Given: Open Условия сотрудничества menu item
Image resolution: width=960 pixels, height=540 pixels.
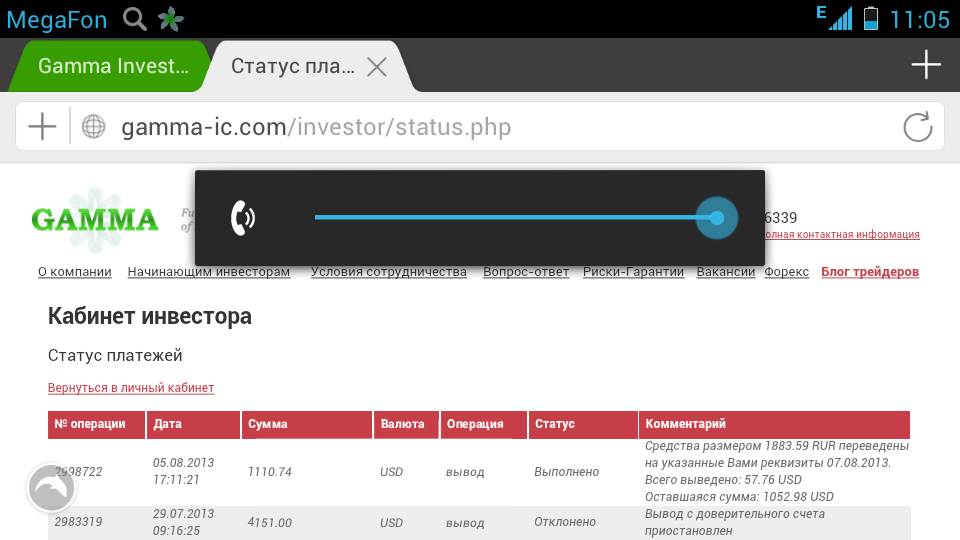Looking at the screenshot, I should (389, 272).
